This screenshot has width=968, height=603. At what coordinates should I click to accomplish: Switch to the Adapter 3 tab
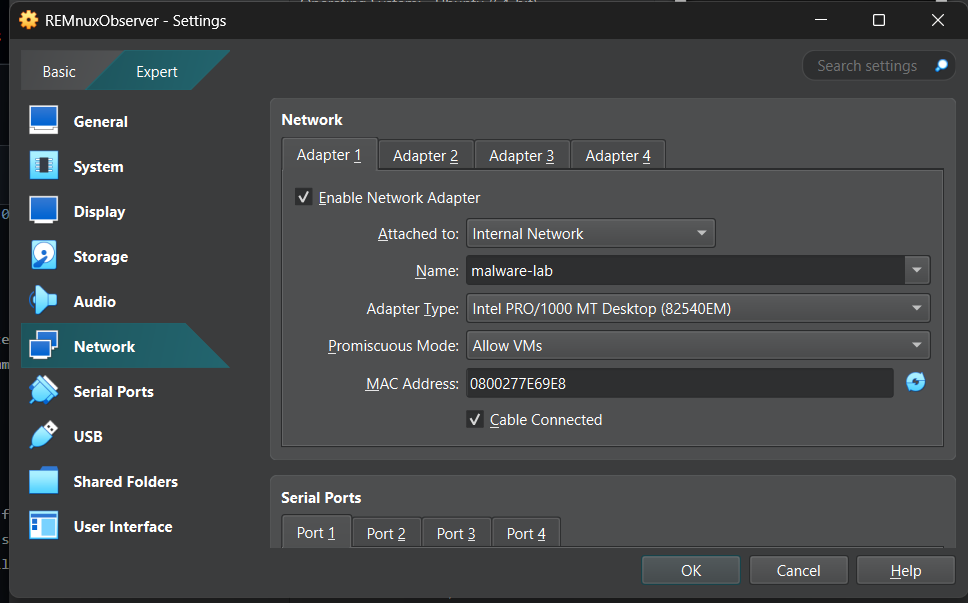(521, 155)
